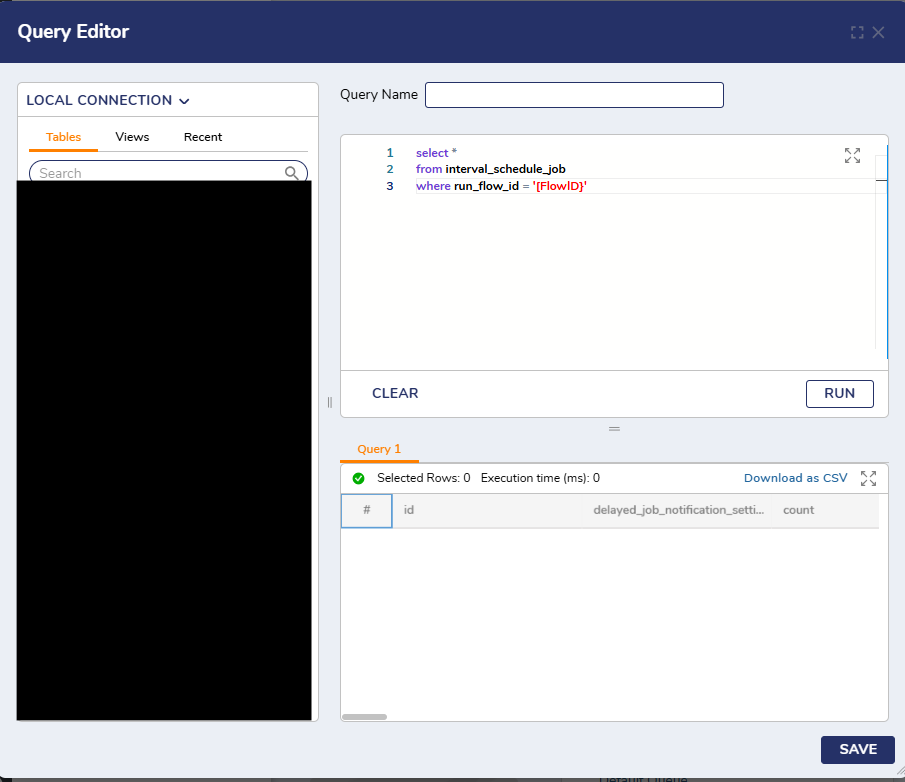905x782 pixels.
Task: Click the Download as CSV link
Action: [x=795, y=478]
